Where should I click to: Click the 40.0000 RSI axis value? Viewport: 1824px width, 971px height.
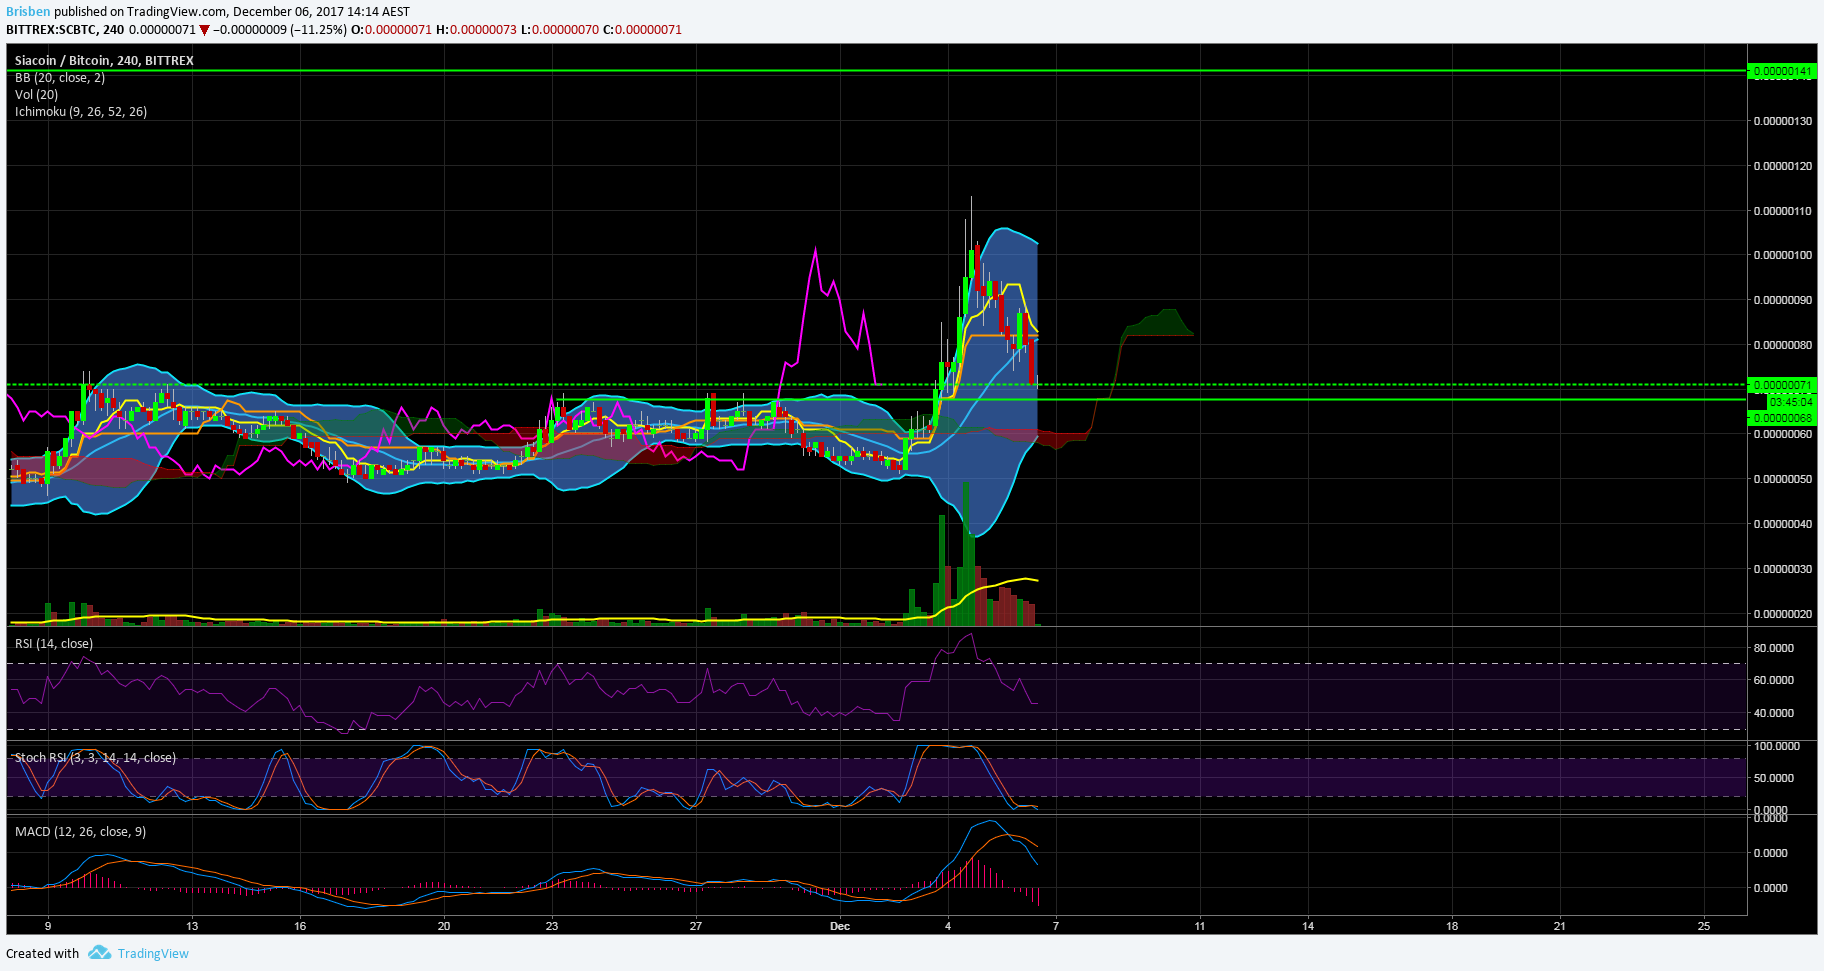coord(1774,713)
